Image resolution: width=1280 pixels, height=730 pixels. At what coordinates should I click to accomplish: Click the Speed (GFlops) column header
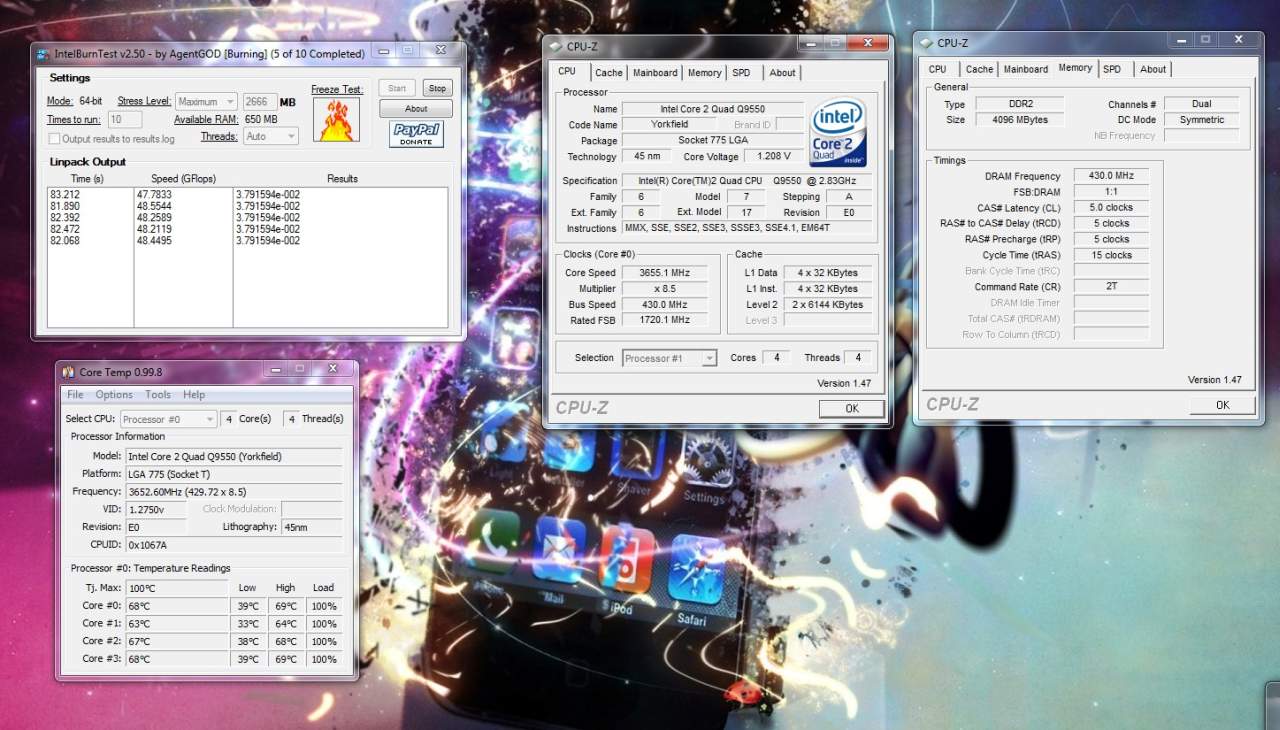pyautogui.click(x=184, y=179)
